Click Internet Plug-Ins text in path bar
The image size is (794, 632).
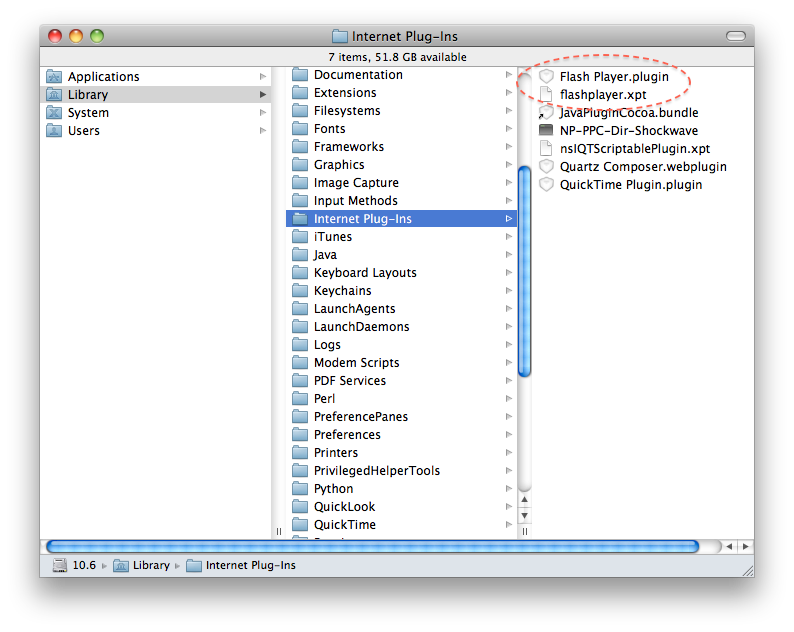251,565
